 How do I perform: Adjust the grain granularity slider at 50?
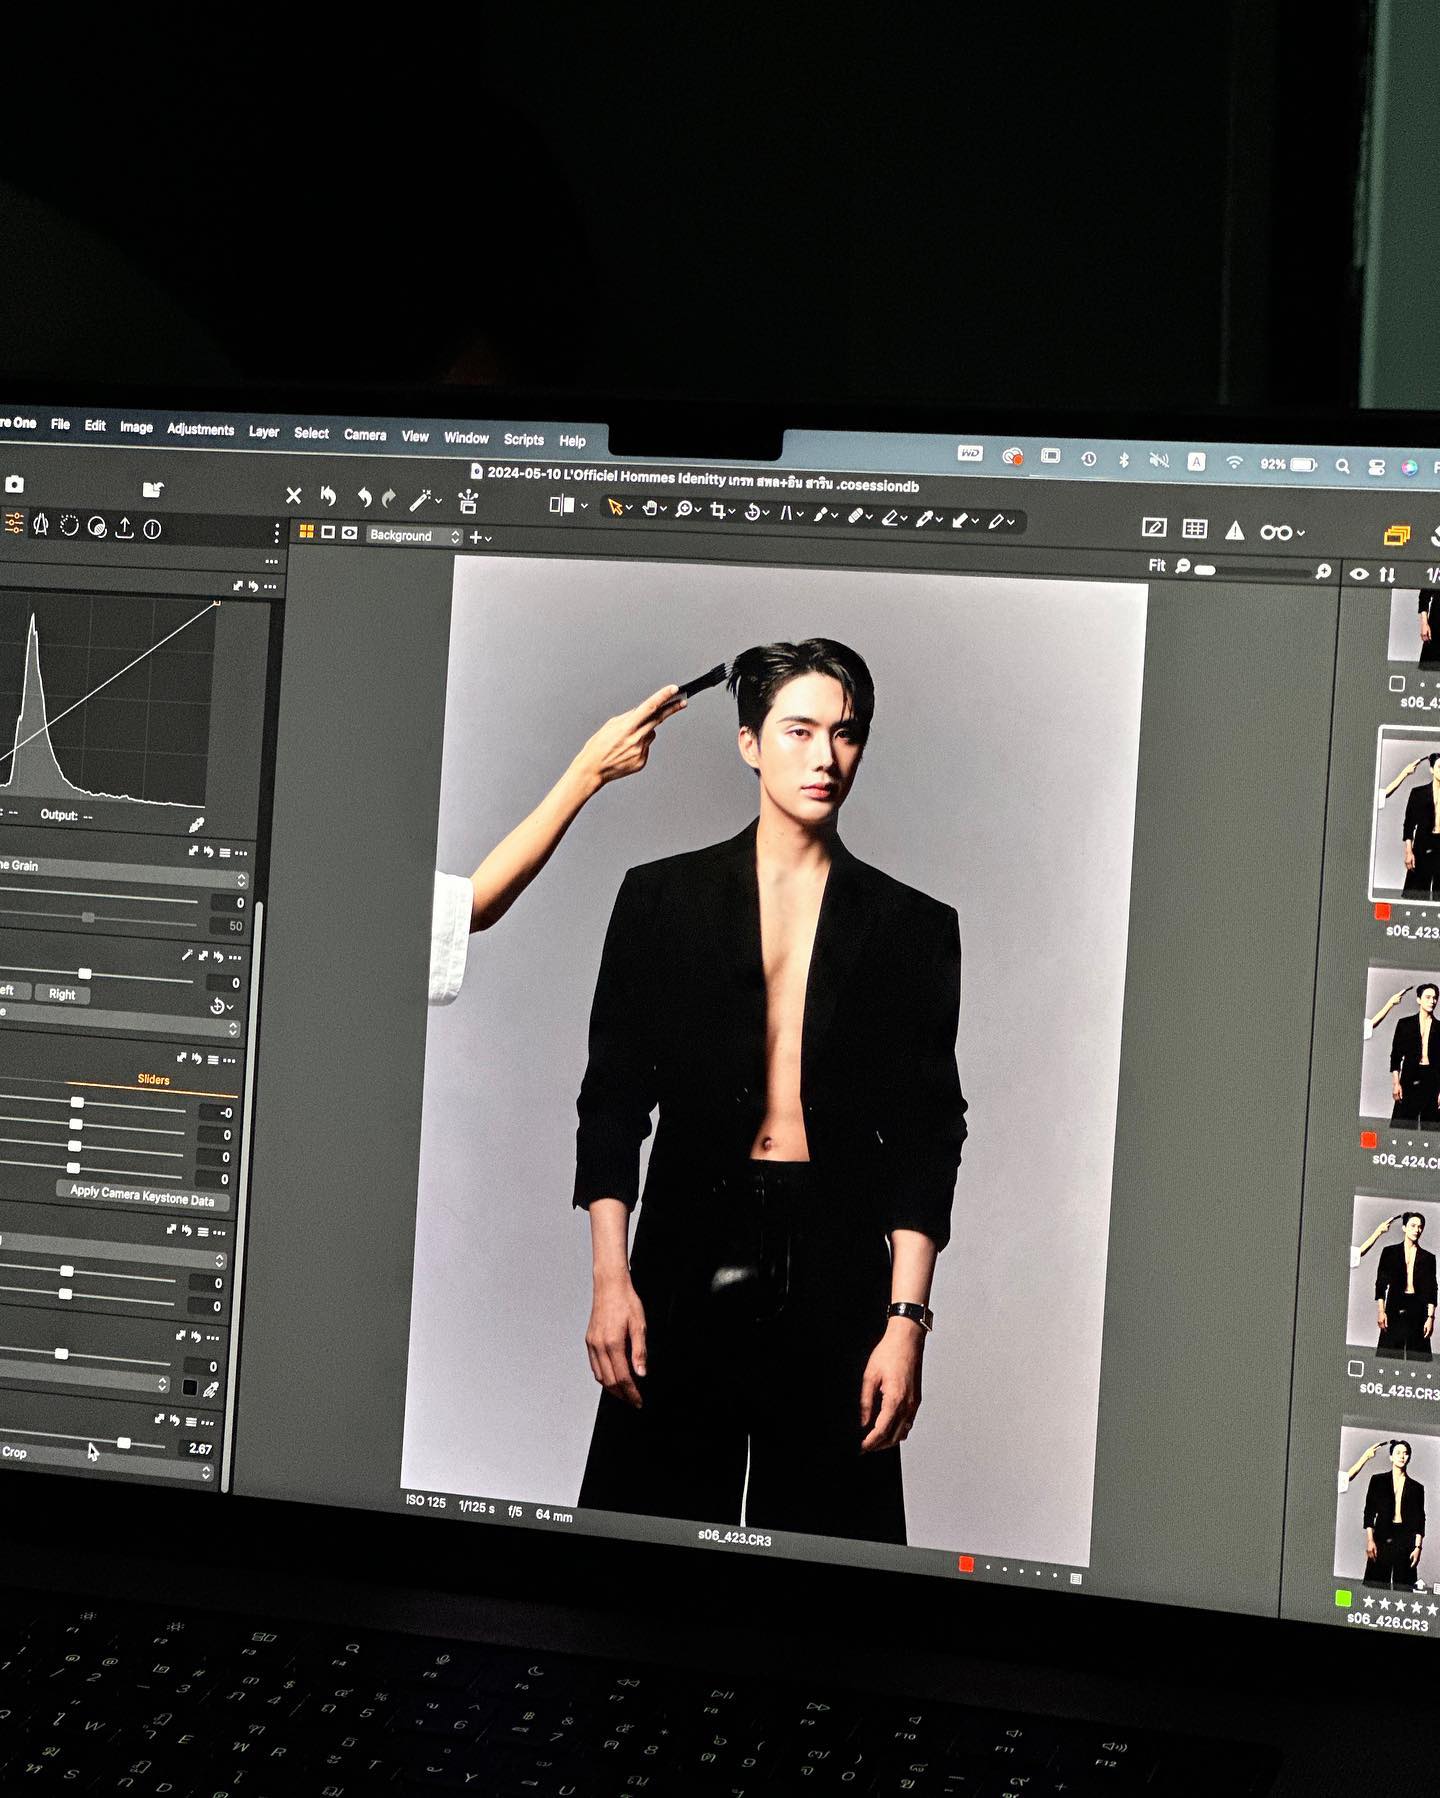(x=88, y=918)
